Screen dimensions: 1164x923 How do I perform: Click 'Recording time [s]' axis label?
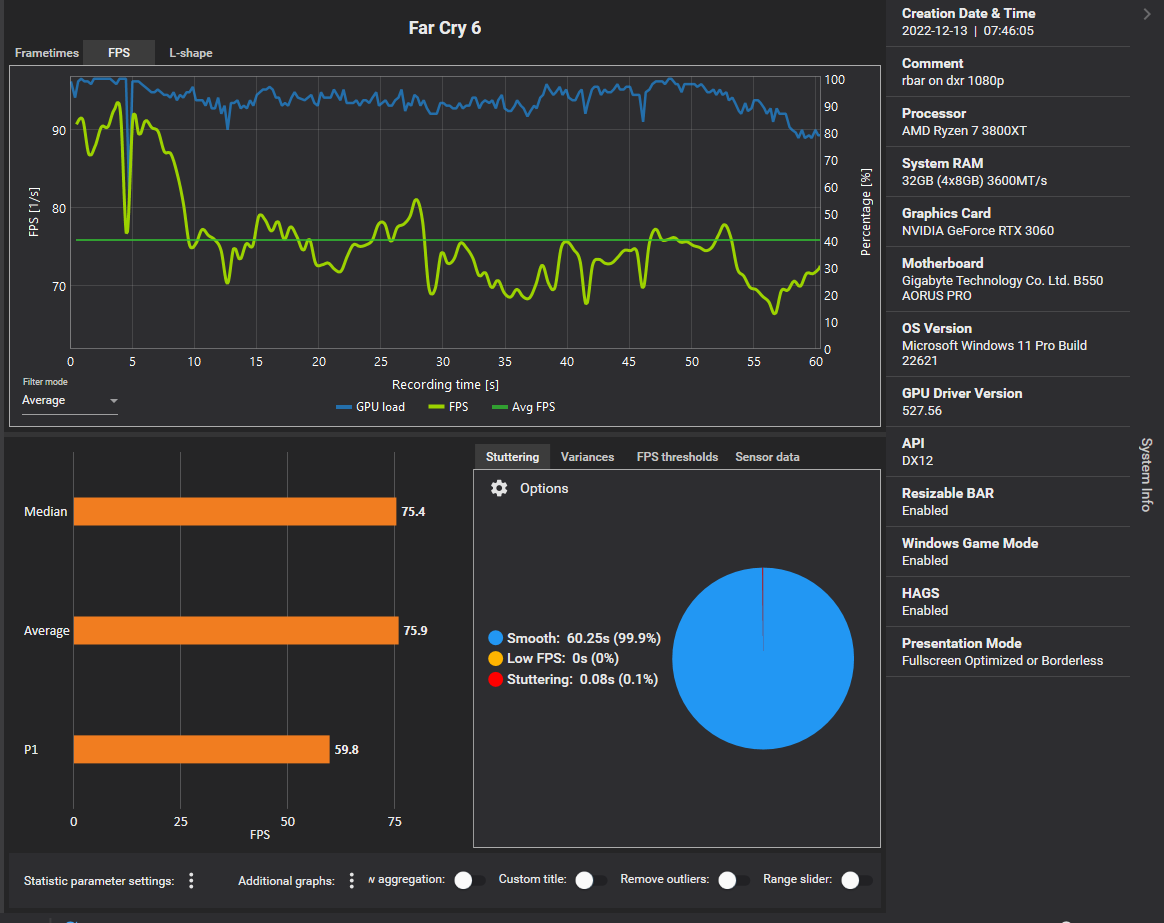point(445,385)
